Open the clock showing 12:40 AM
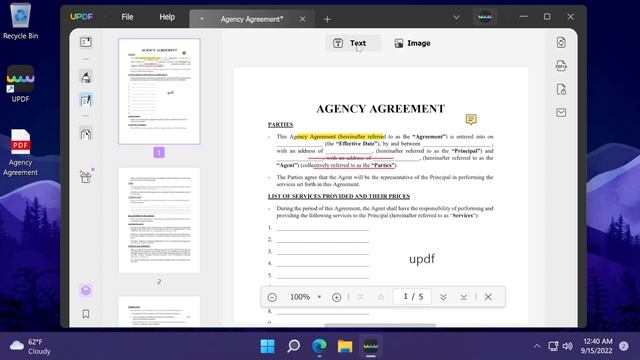Screen dimensions: 640x360 point(598,346)
